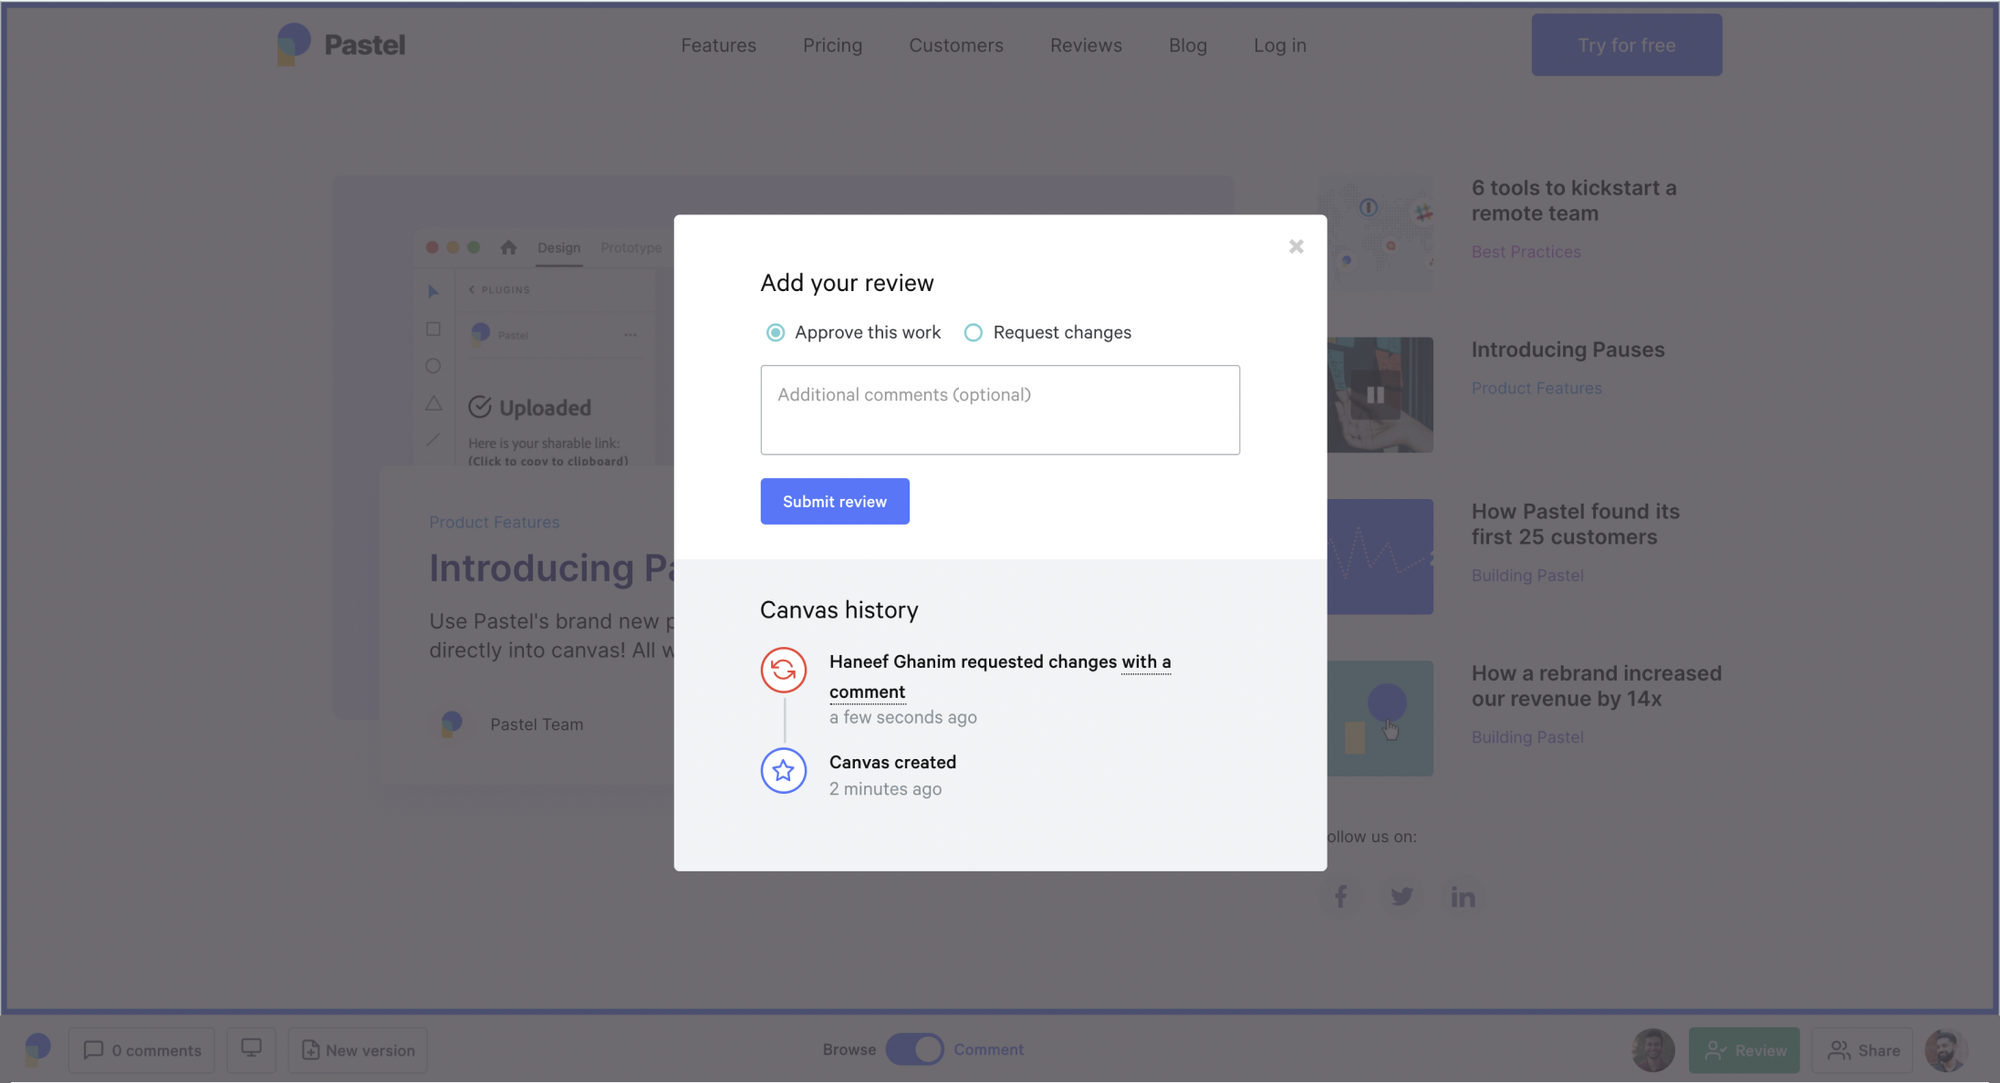Click the desktop device view icon
The height and width of the screenshot is (1083, 2000).
click(251, 1049)
